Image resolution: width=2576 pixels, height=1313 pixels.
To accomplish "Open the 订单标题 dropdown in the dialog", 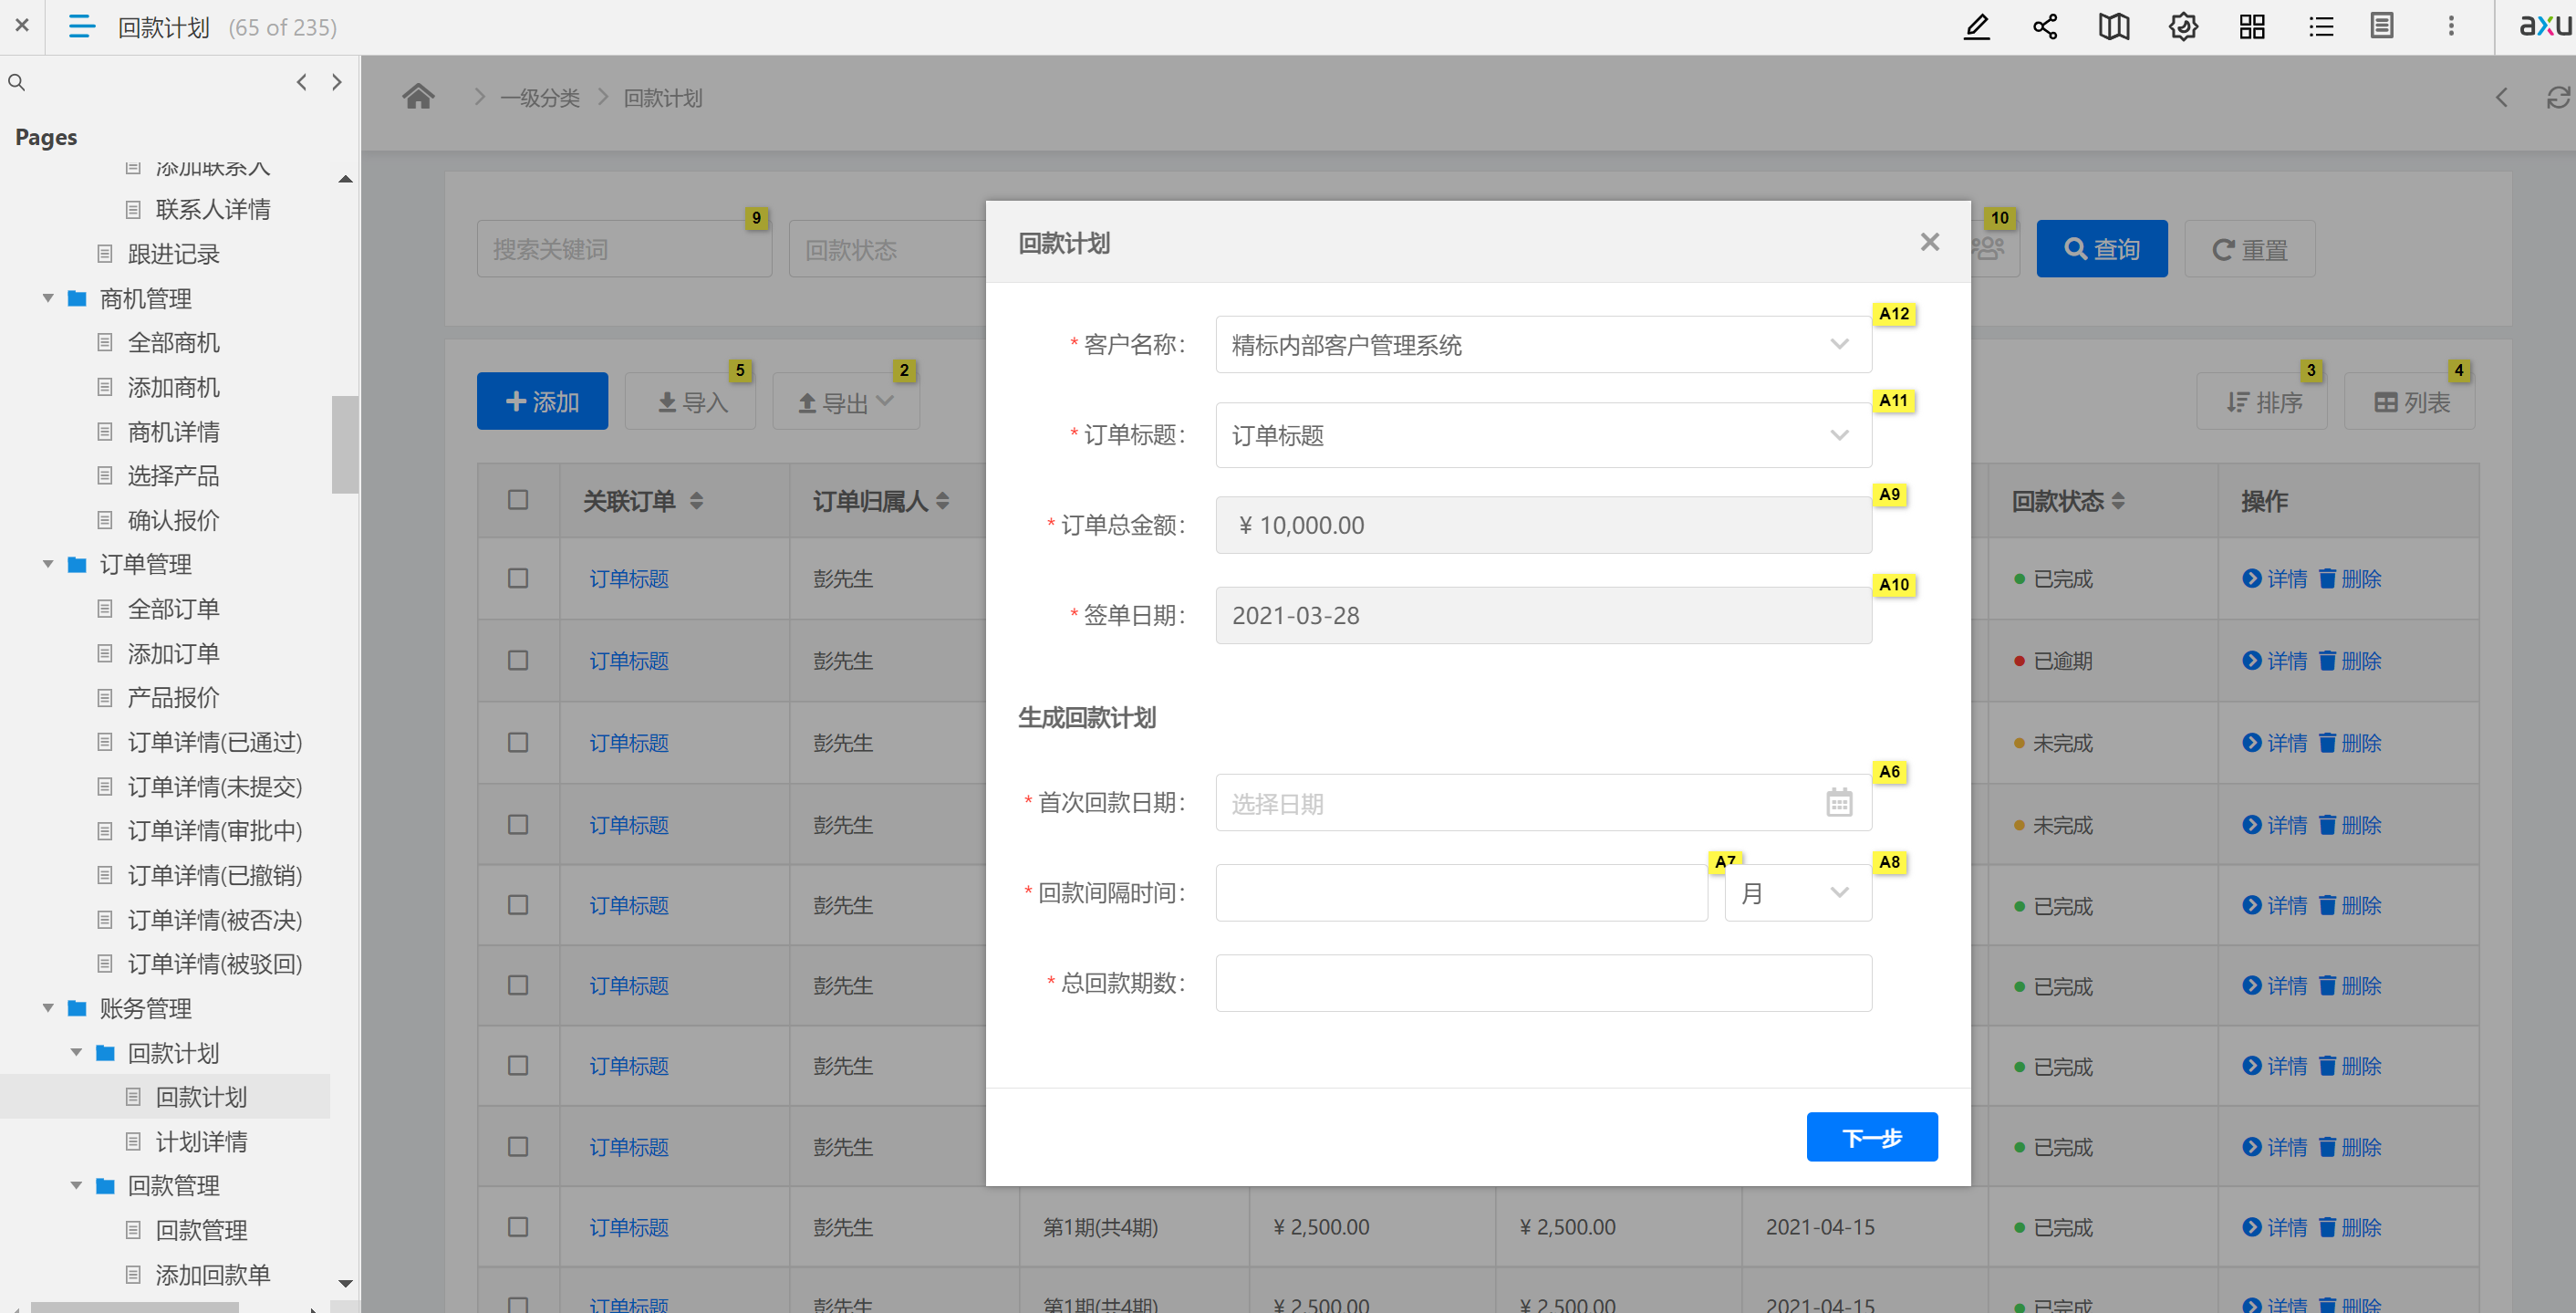I will click(x=1543, y=434).
